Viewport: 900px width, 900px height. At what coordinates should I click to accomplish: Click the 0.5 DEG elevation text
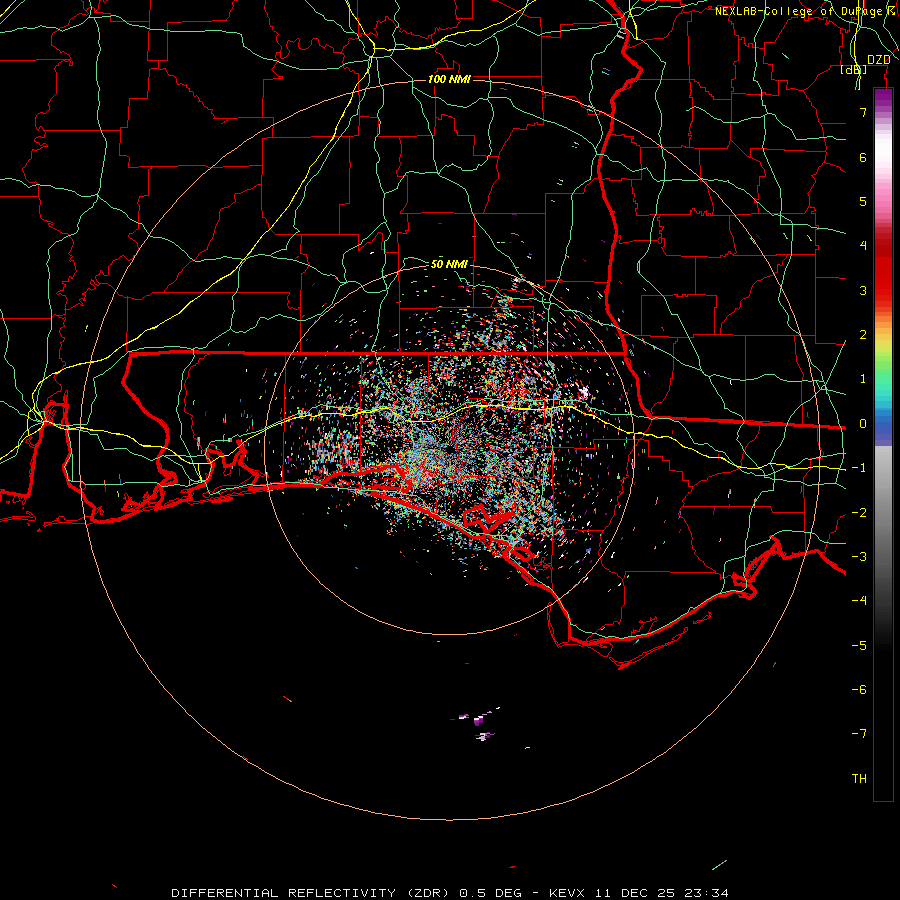[x=490, y=893]
